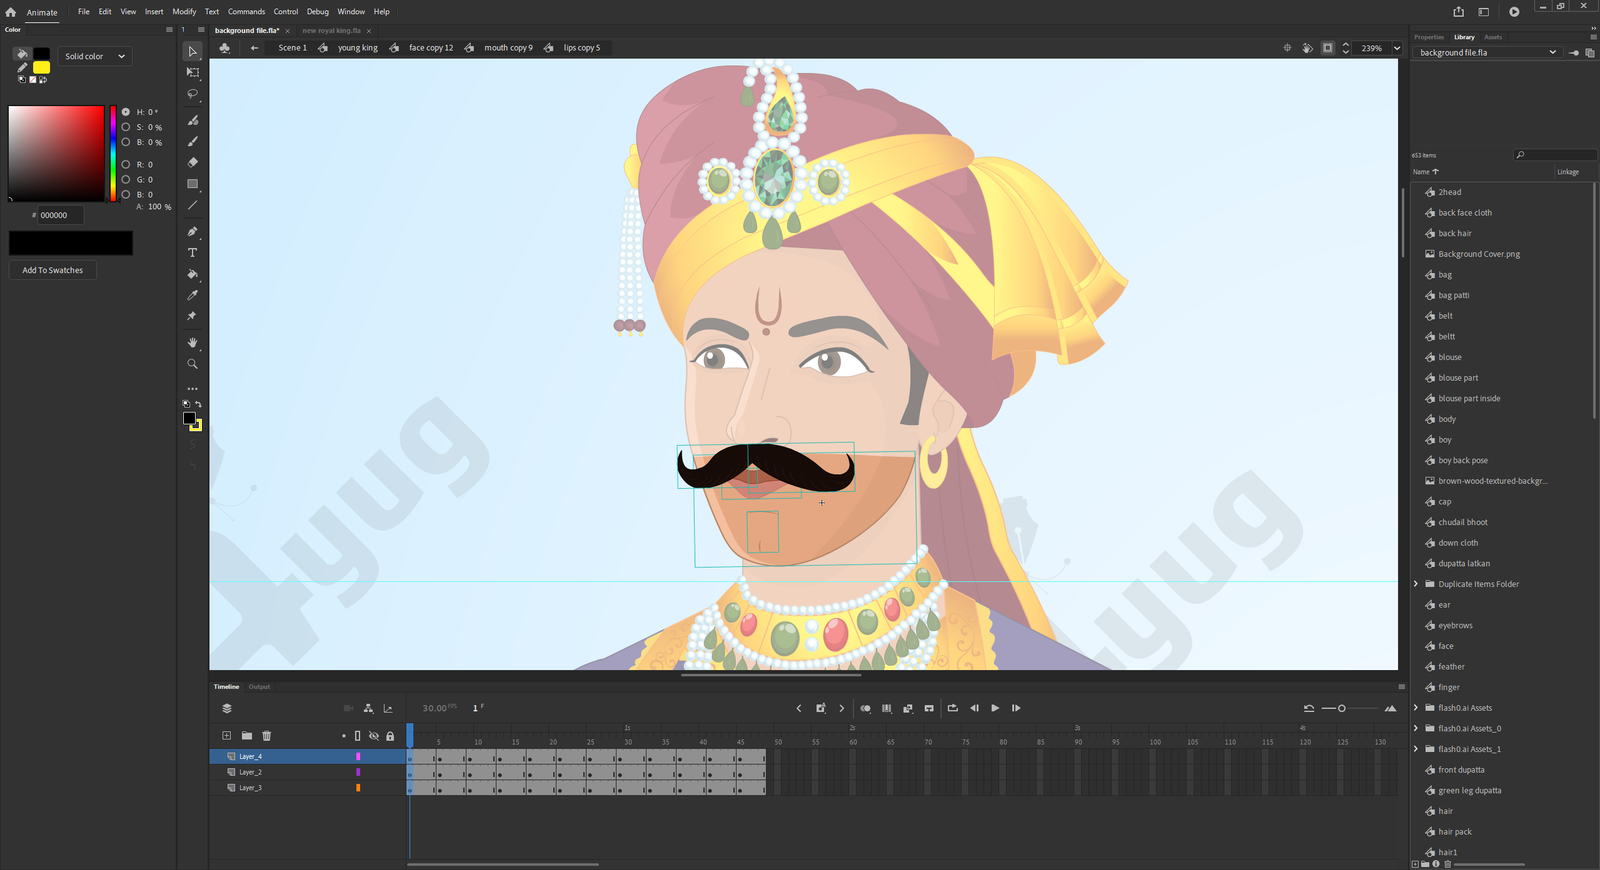
Task: Select the Hue radio button
Action: click(126, 112)
